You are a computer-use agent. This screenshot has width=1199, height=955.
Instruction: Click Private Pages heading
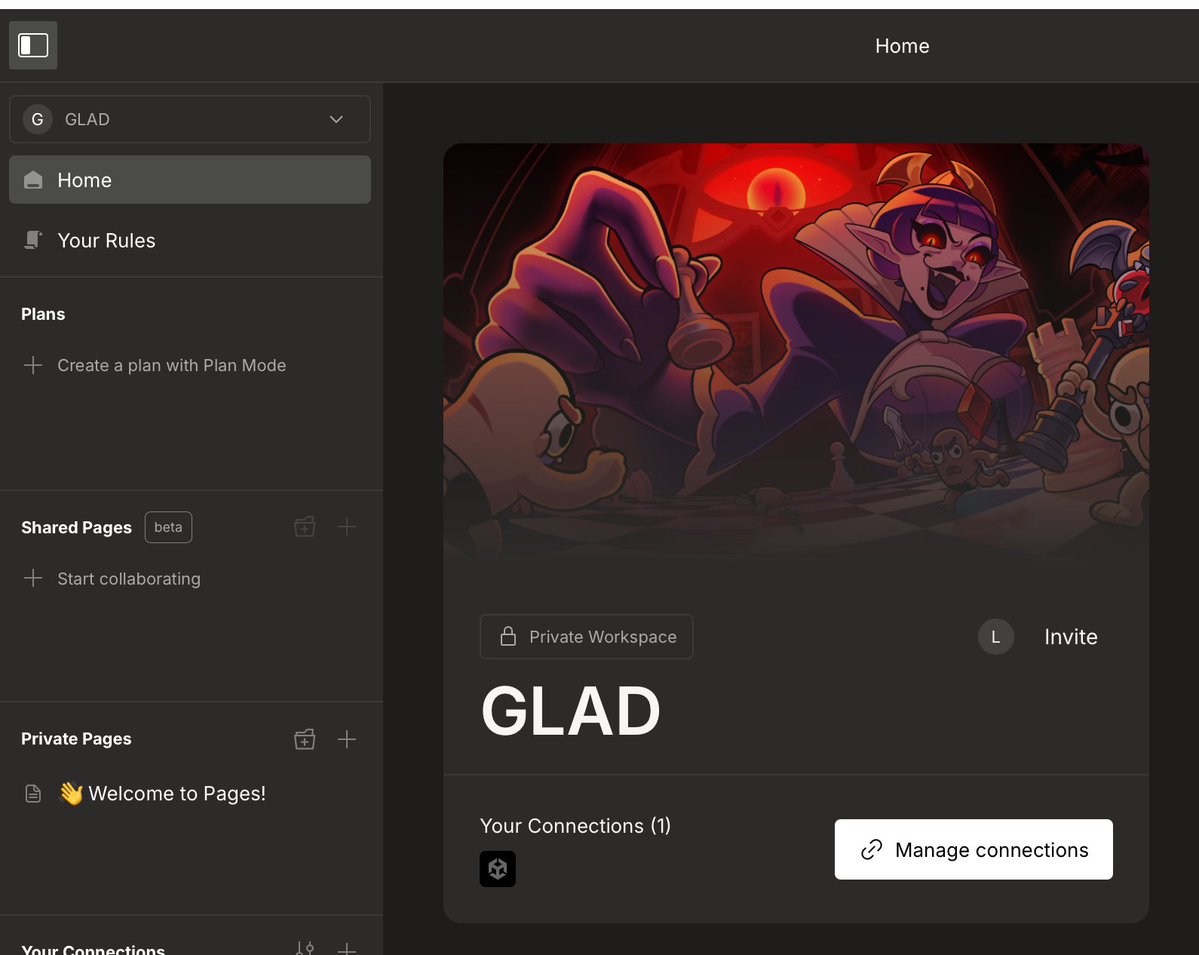point(76,739)
